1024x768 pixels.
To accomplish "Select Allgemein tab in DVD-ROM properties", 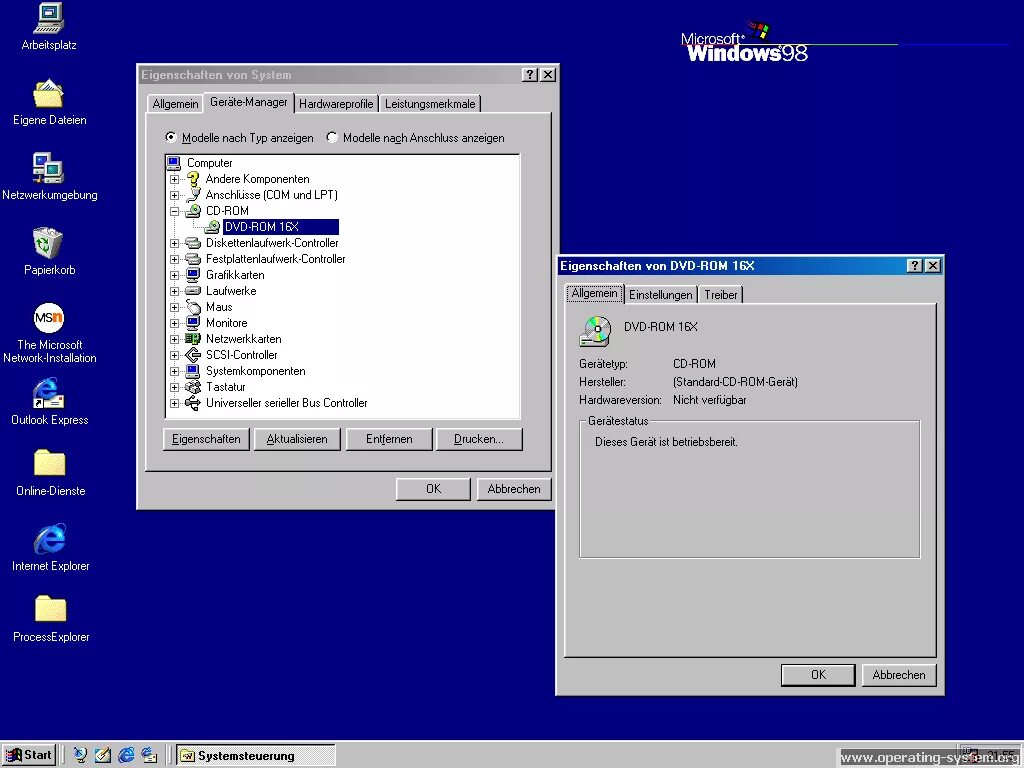I will pyautogui.click(x=594, y=293).
